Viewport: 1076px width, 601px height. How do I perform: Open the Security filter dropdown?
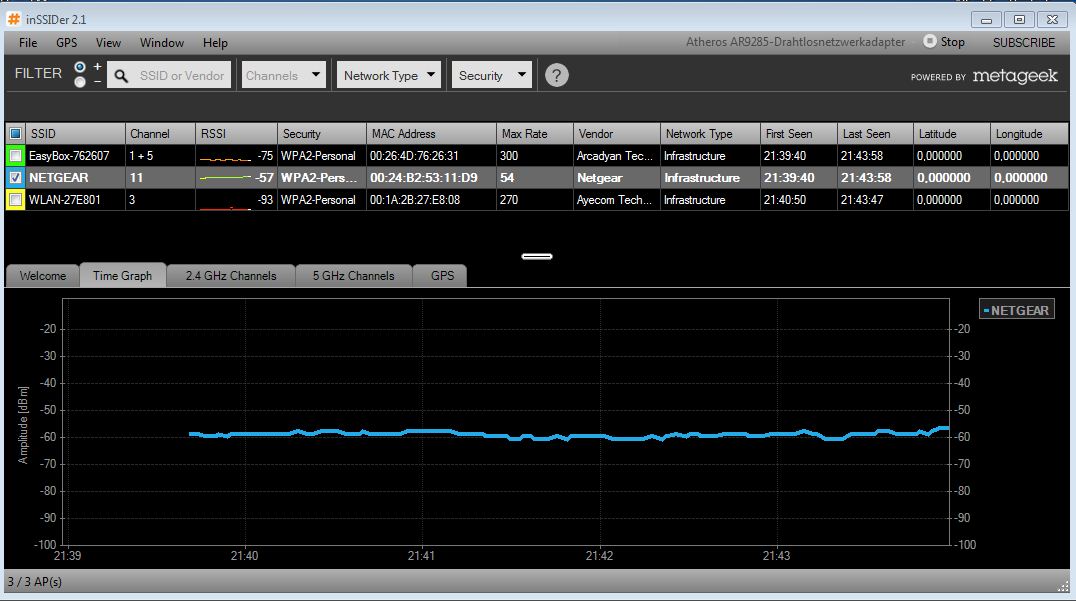(491, 75)
